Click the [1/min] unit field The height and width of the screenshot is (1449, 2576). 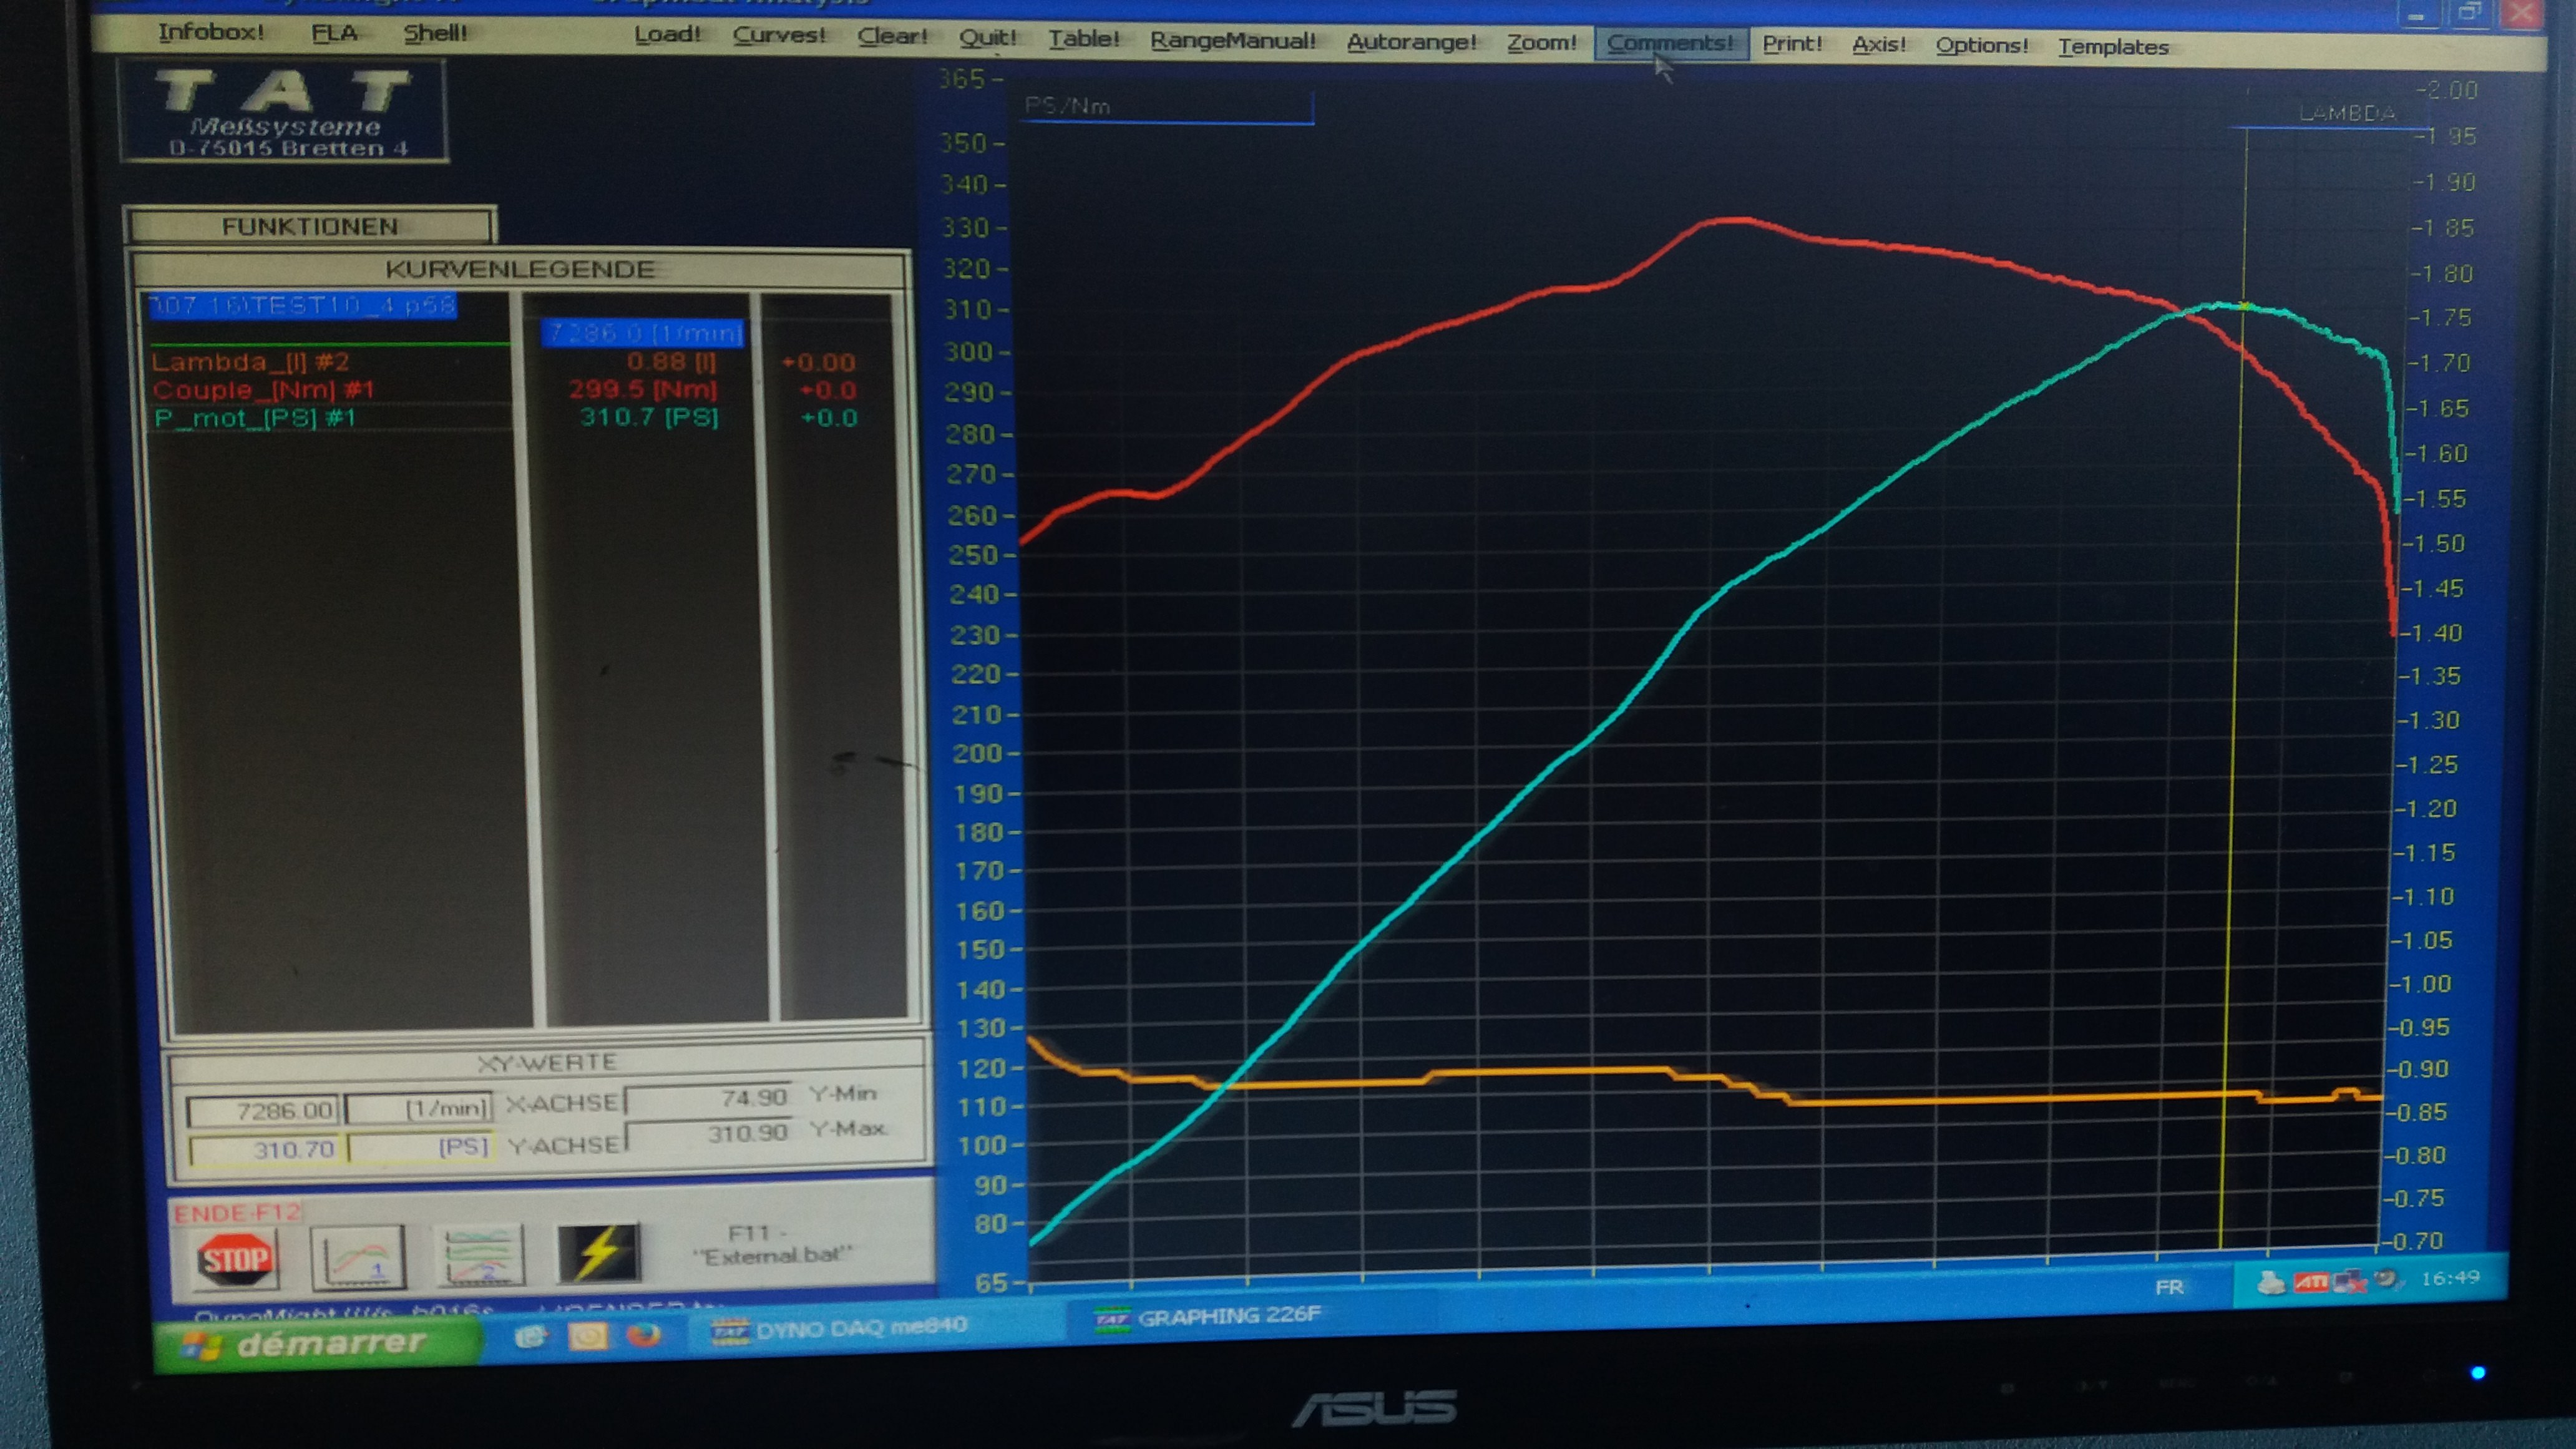pos(420,1108)
